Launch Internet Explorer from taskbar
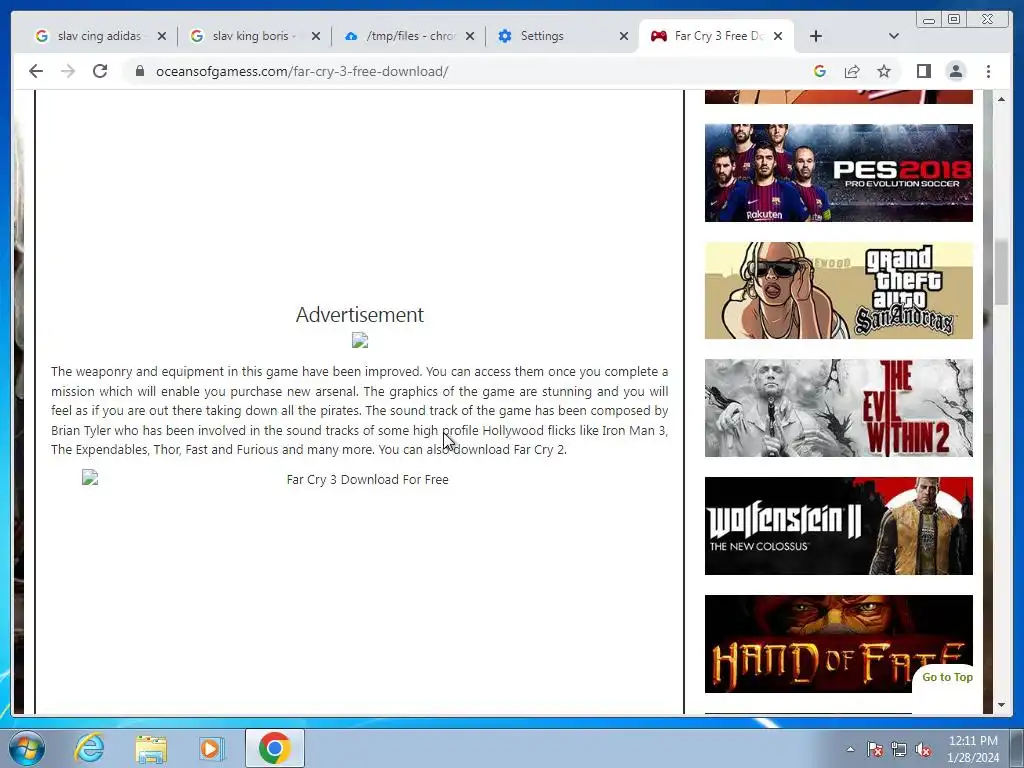 point(89,748)
